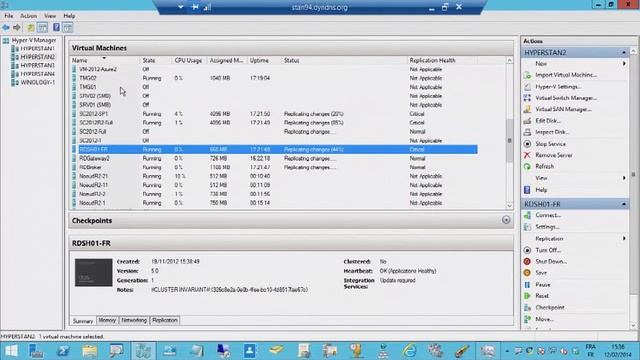
Task: Click Connect icon for RDSH01-FR
Action: pos(527,215)
